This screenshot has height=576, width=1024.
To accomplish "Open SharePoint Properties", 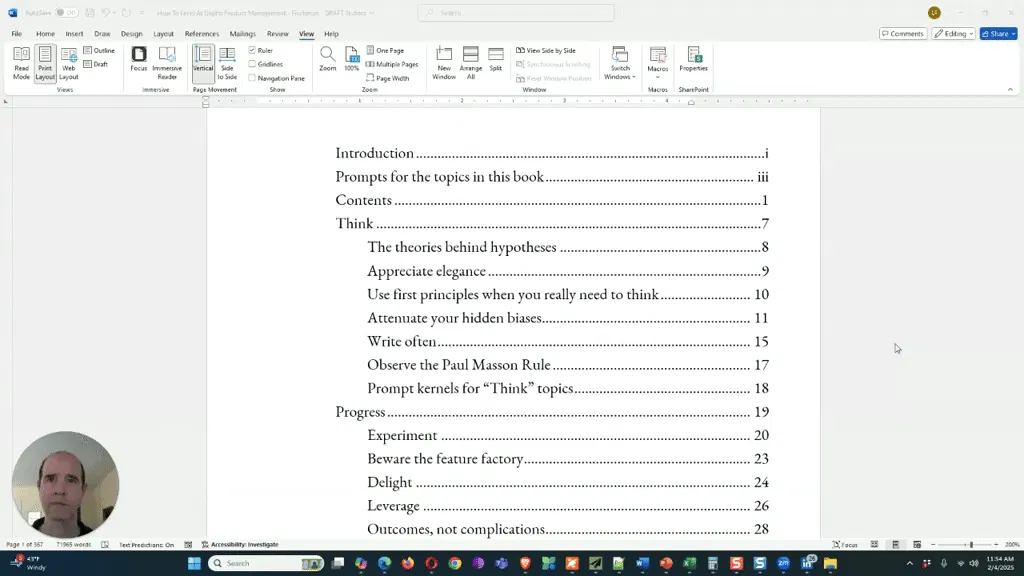I will tap(694, 59).
